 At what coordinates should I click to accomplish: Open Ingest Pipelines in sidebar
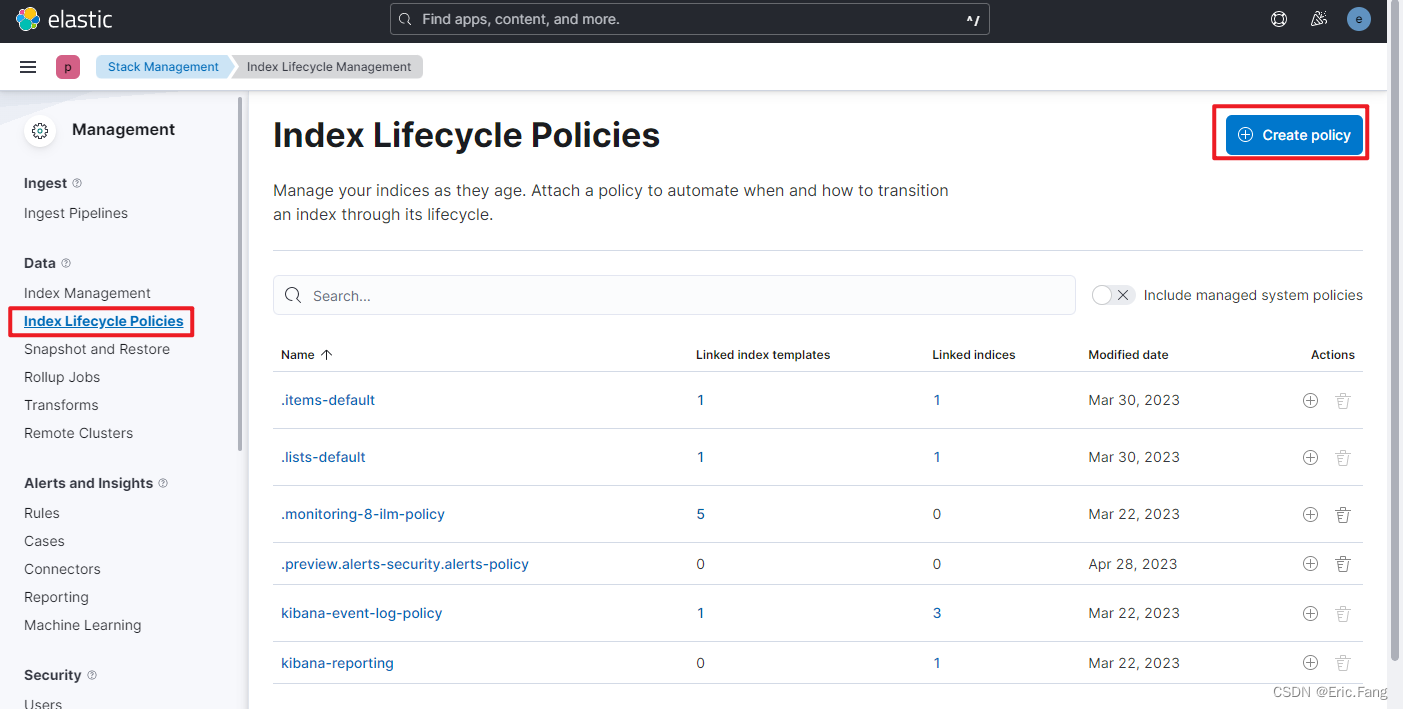tap(75, 212)
